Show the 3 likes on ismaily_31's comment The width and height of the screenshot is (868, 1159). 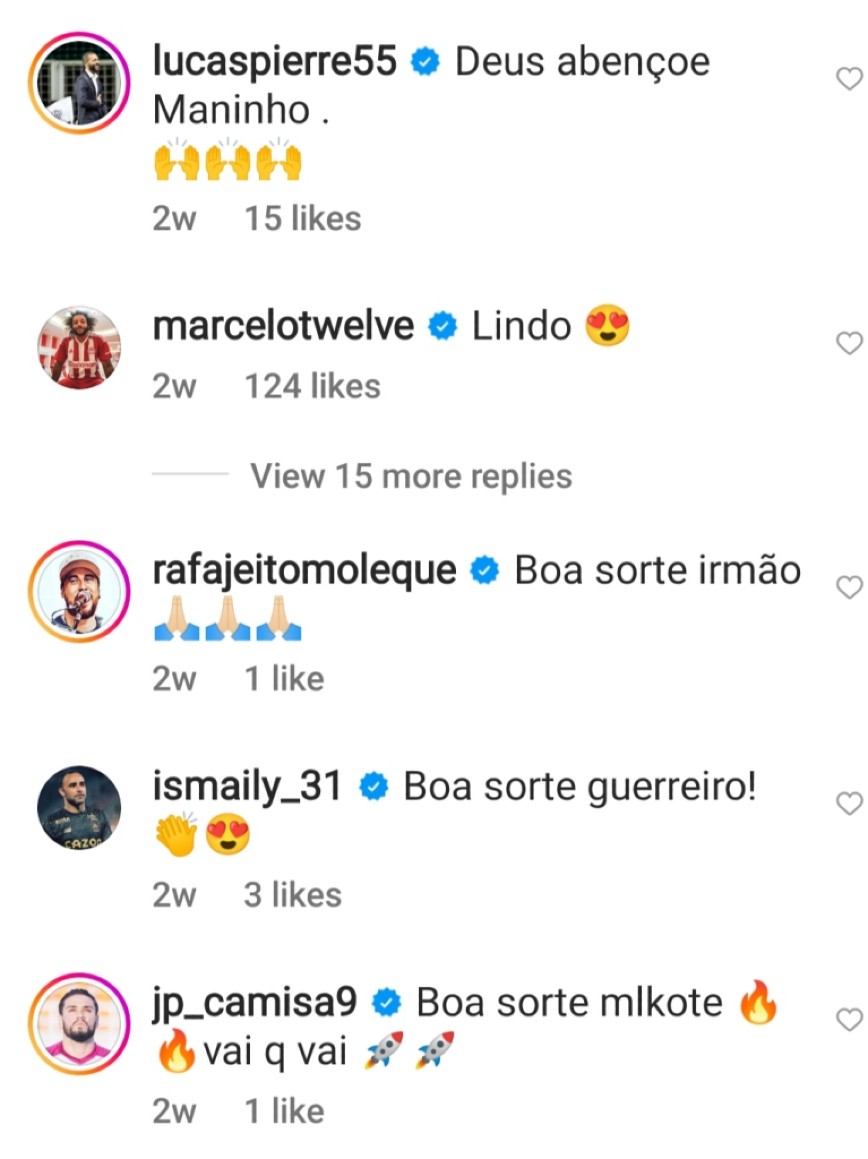coord(292,894)
